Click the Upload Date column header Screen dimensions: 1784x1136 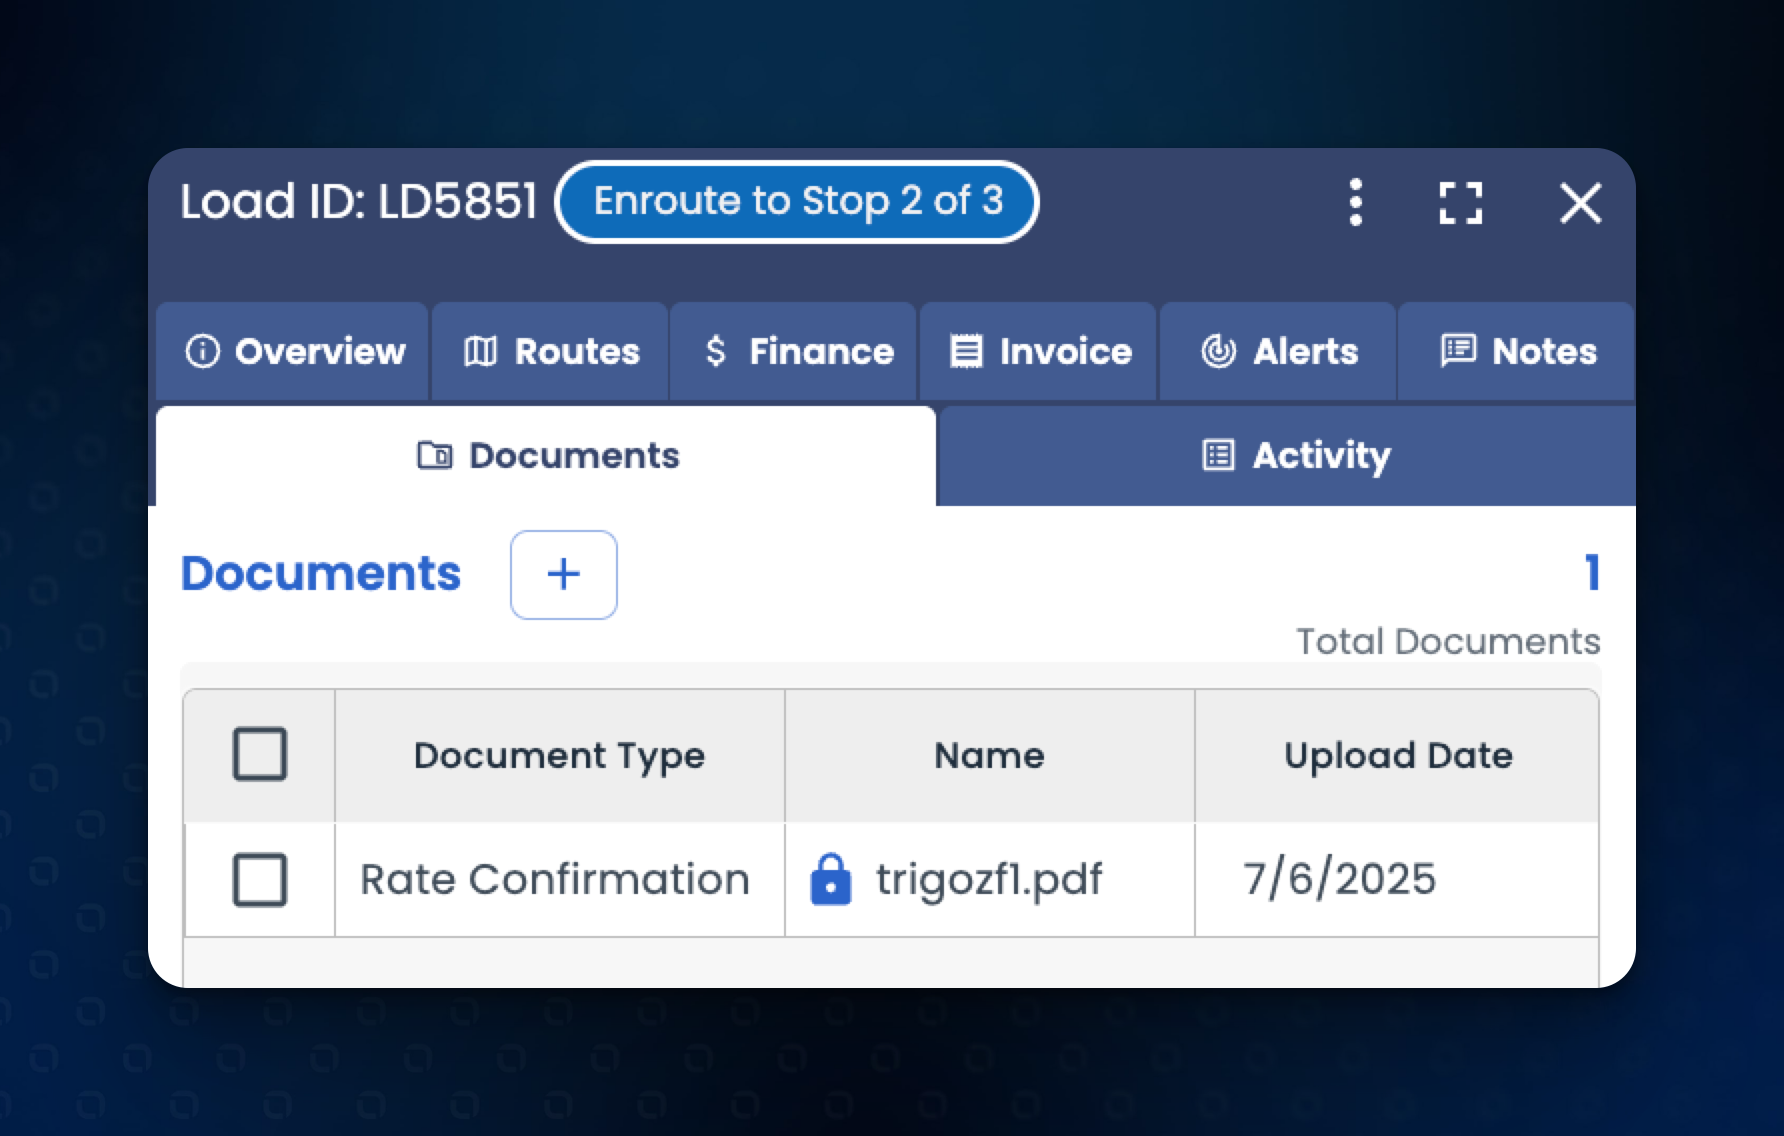(x=1397, y=756)
